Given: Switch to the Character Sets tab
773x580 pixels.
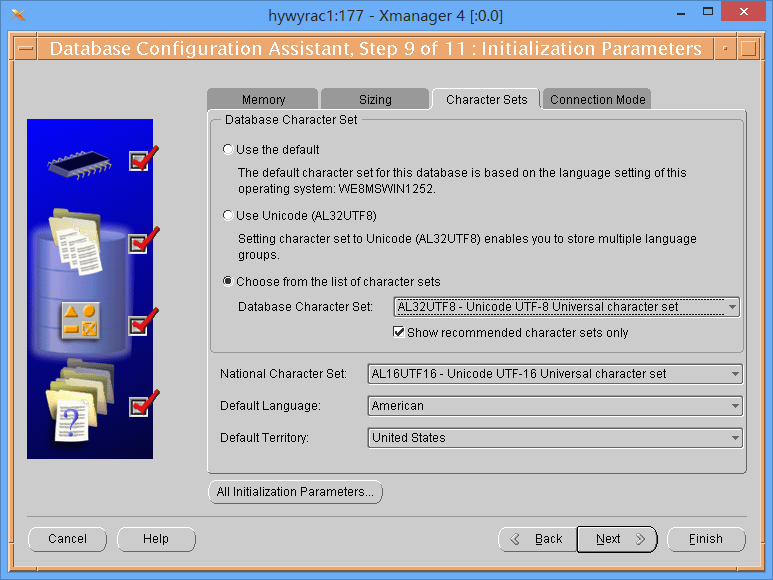Looking at the screenshot, I should pyautogui.click(x=487, y=100).
